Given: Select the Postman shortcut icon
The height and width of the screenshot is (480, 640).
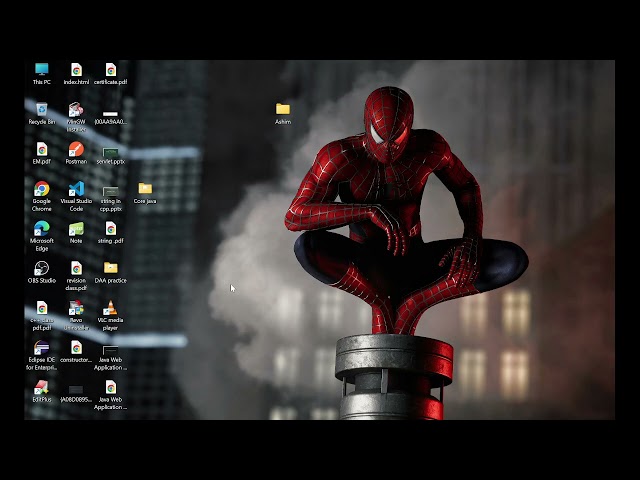Looking at the screenshot, I should point(76,153).
